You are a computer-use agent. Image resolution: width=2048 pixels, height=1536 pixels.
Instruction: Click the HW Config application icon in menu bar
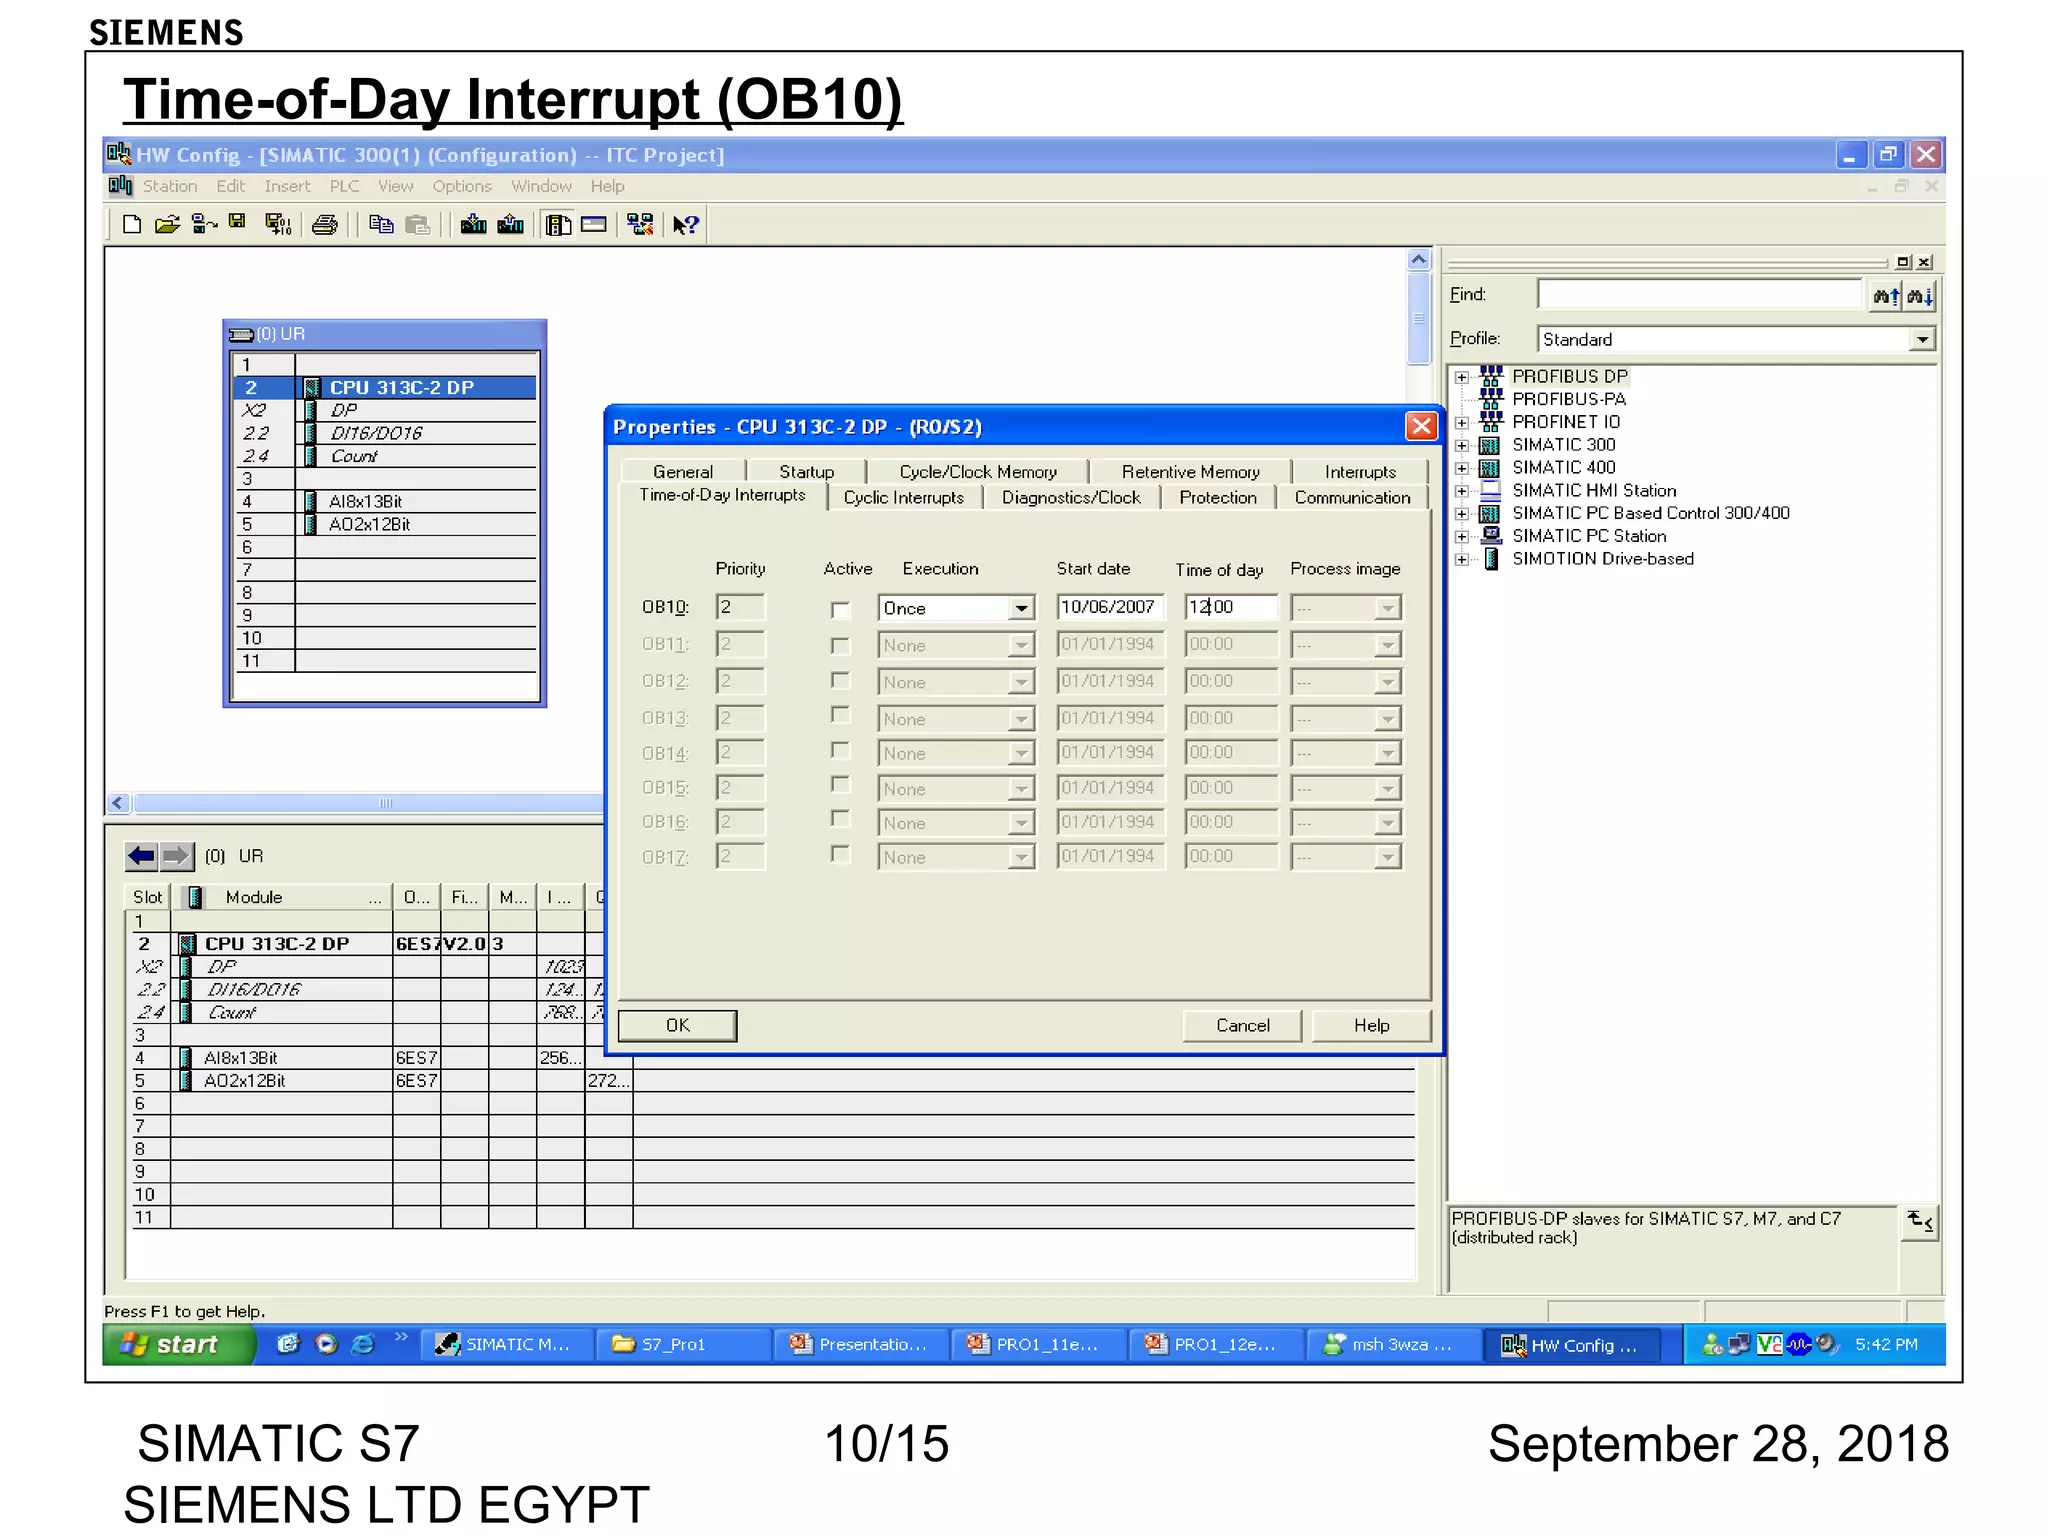point(120,186)
